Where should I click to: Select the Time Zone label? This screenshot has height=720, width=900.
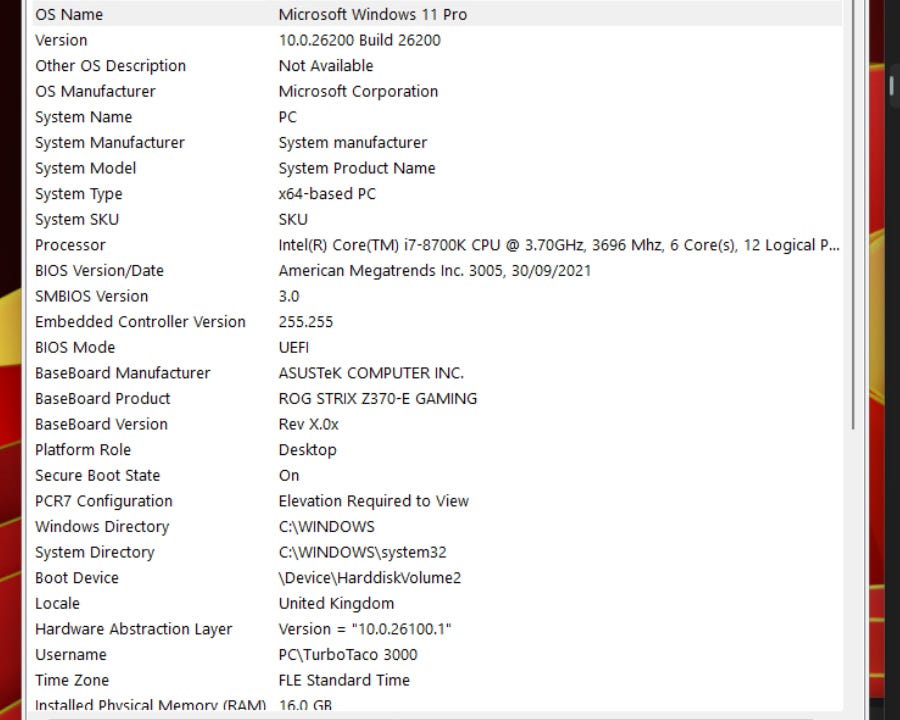[x=72, y=680]
